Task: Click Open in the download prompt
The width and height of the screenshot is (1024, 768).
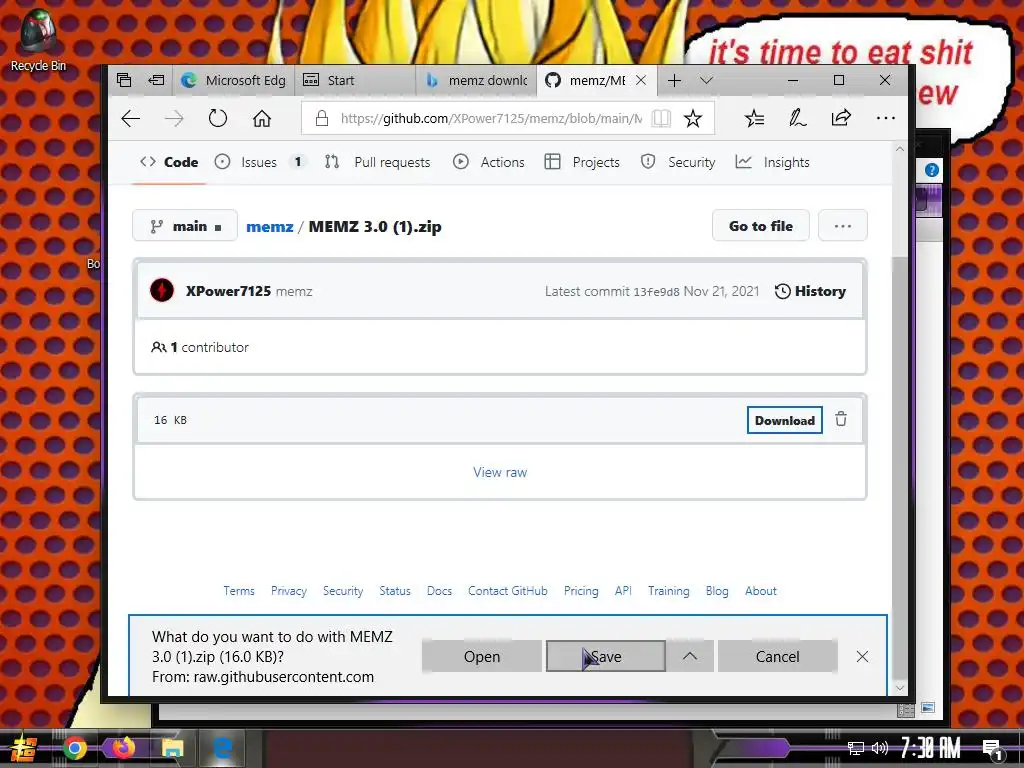Action: click(482, 656)
